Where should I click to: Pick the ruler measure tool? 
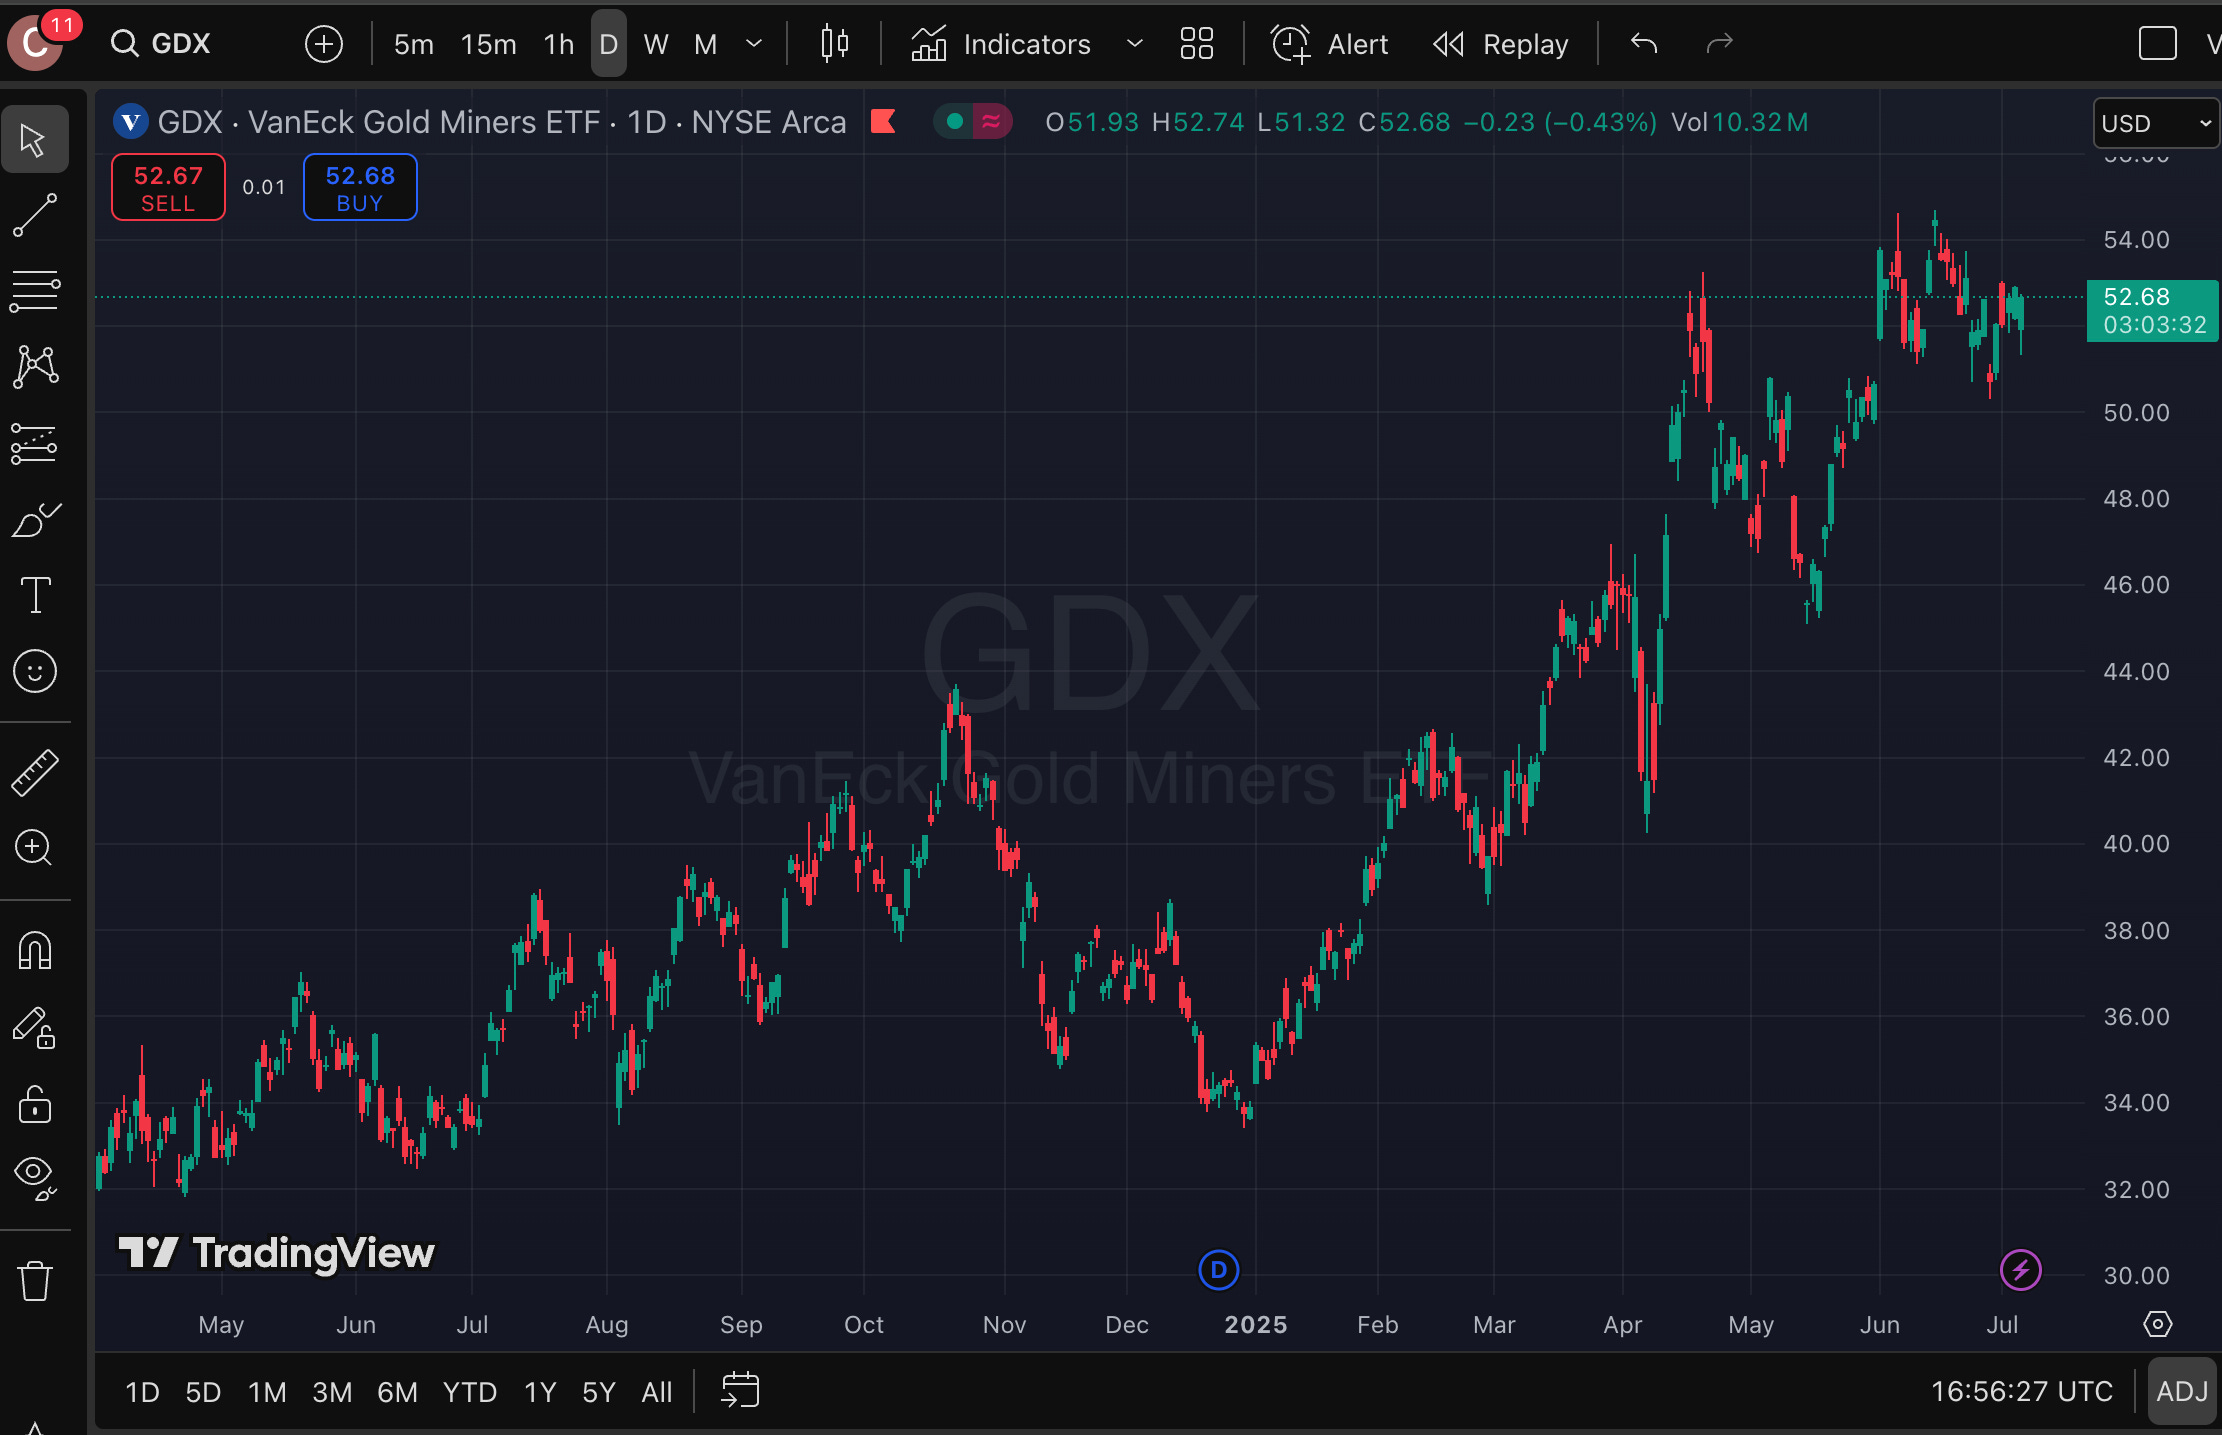tap(35, 772)
